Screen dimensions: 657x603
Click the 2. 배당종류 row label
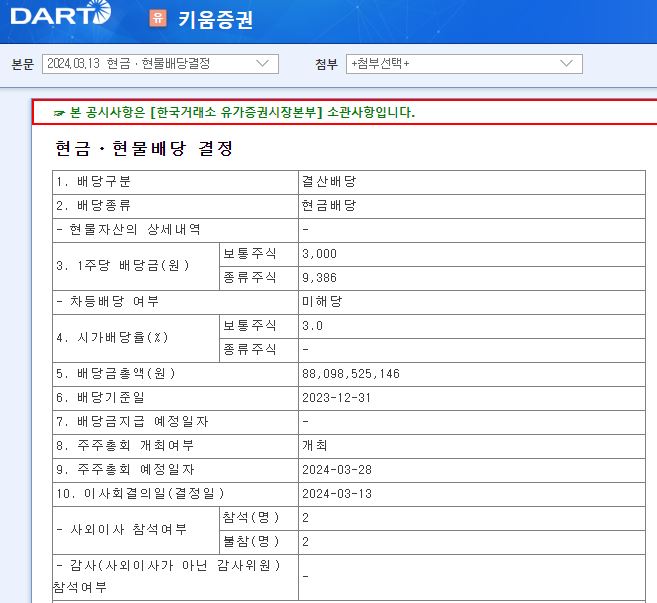click(x=94, y=206)
